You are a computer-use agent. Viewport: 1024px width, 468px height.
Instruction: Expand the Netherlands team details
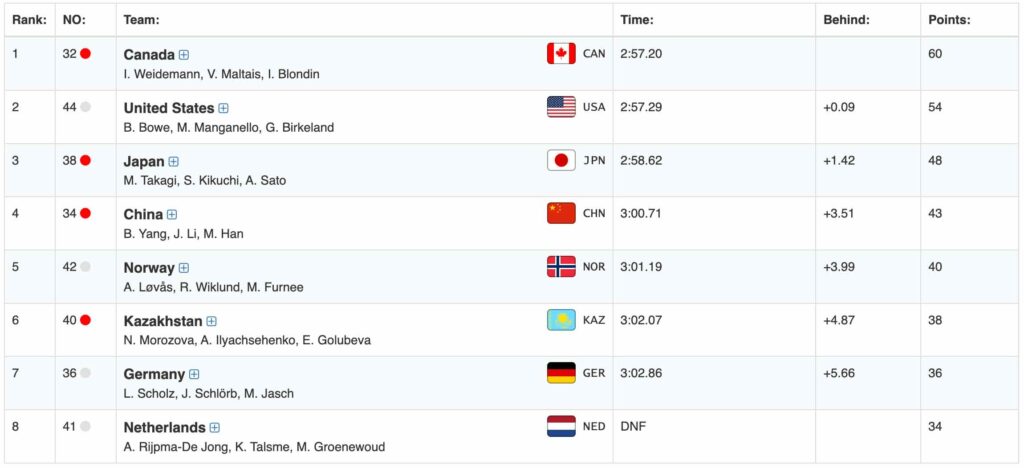[215, 428]
